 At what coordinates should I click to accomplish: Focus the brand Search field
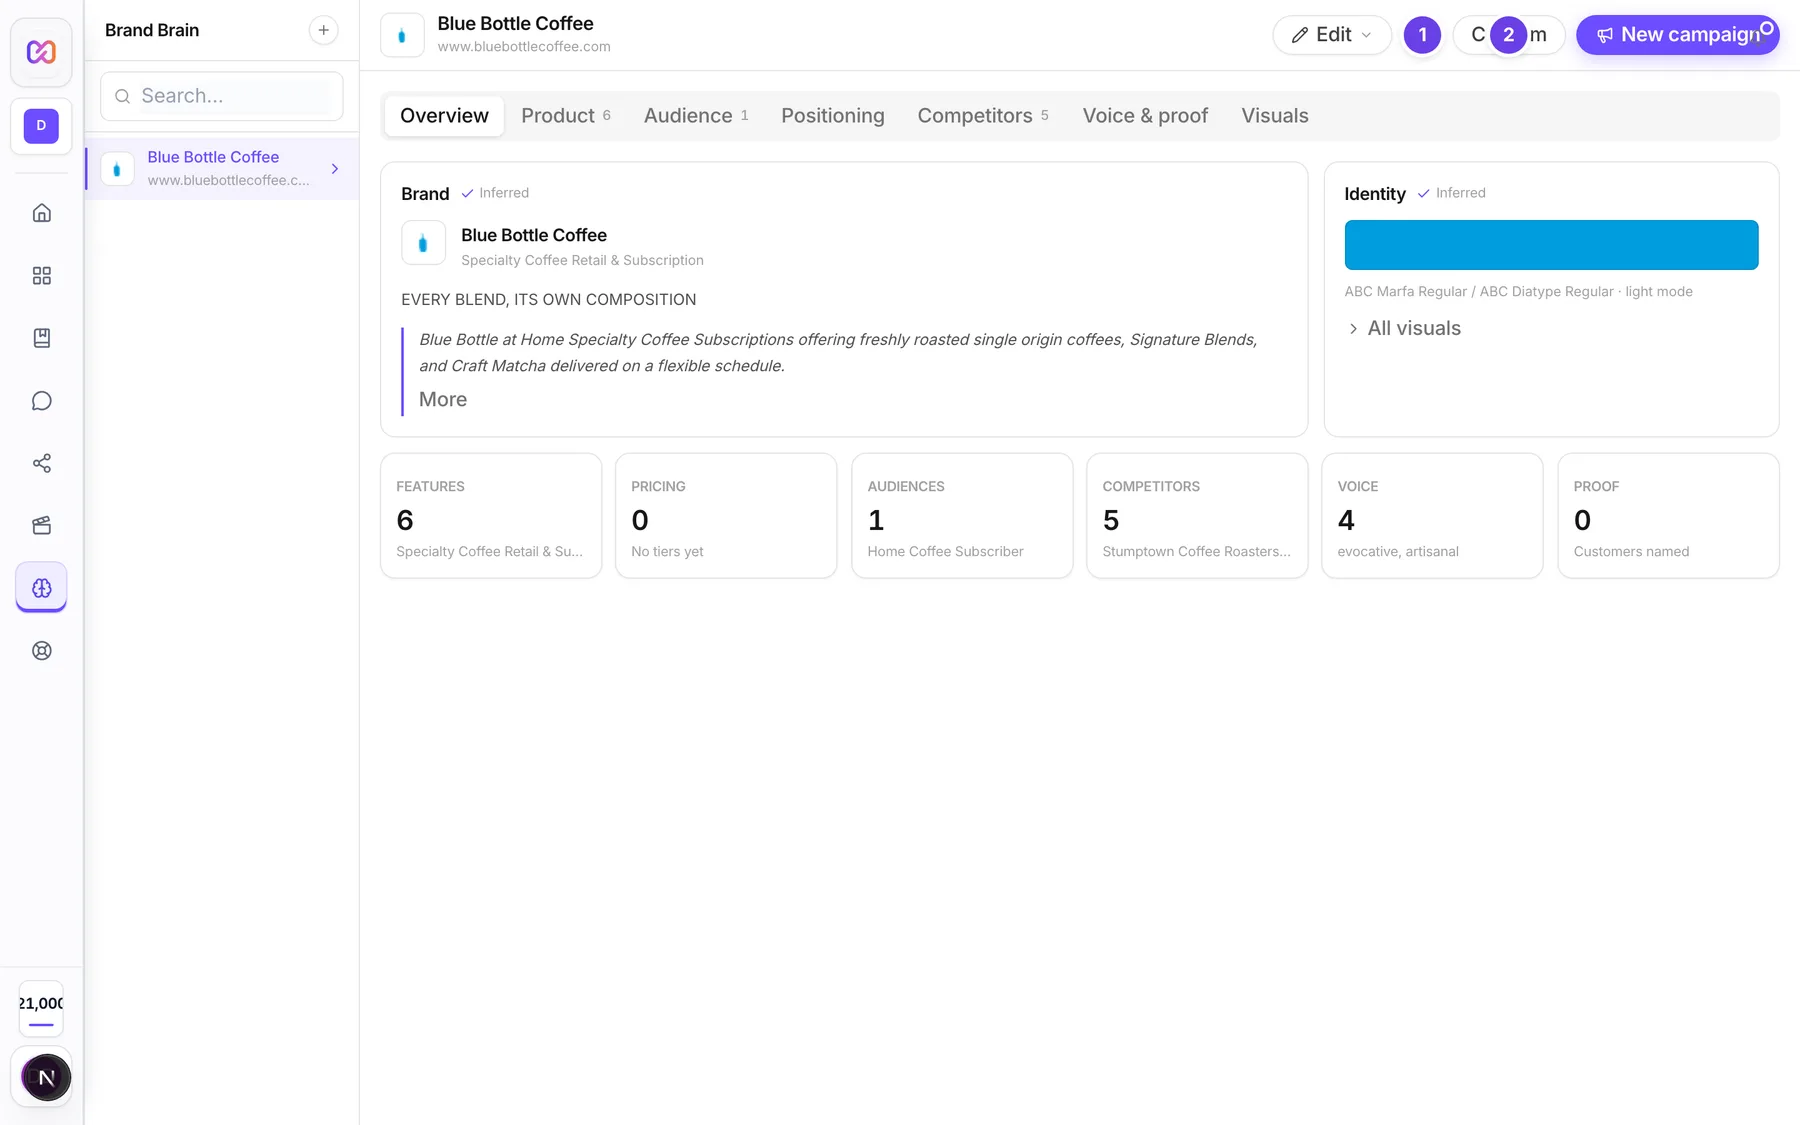[222, 96]
